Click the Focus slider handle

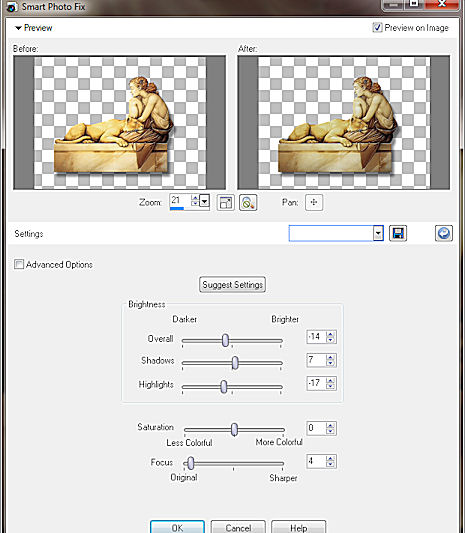[191, 463]
